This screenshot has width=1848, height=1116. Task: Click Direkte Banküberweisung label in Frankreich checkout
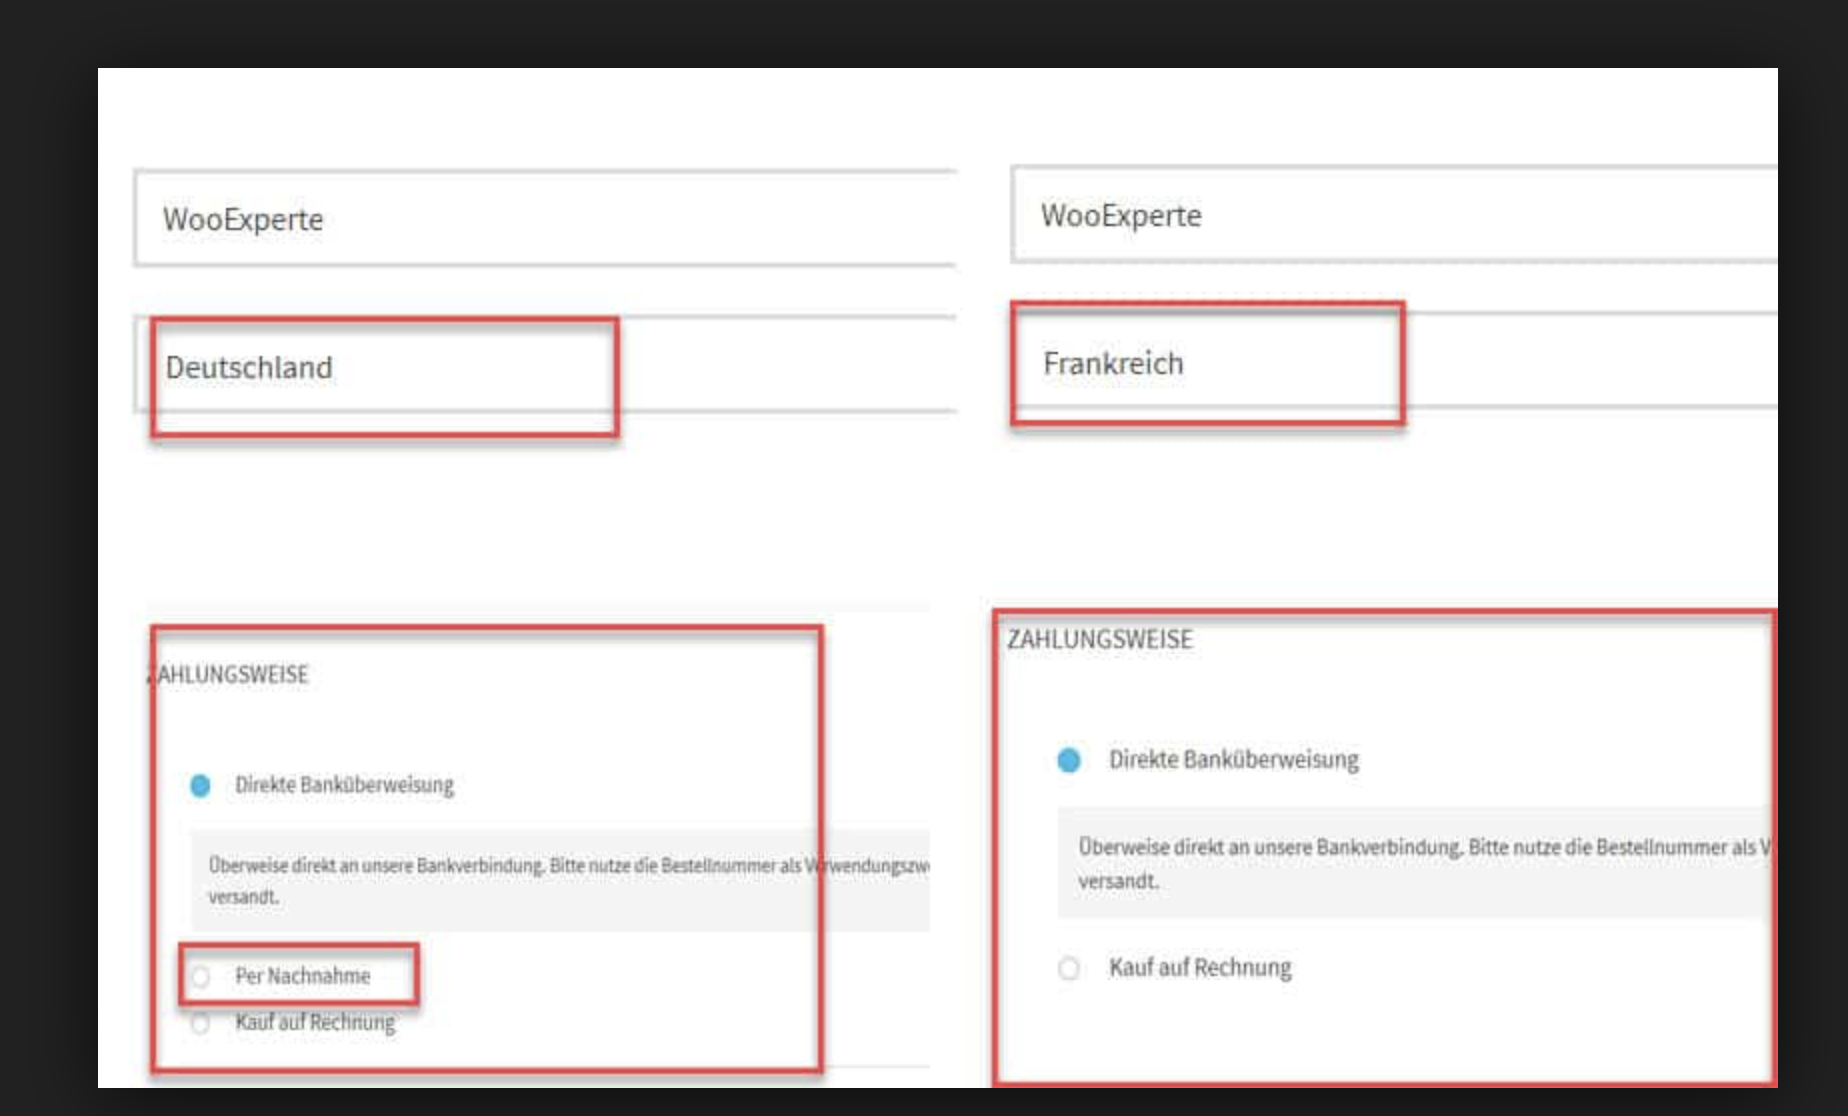[1233, 760]
